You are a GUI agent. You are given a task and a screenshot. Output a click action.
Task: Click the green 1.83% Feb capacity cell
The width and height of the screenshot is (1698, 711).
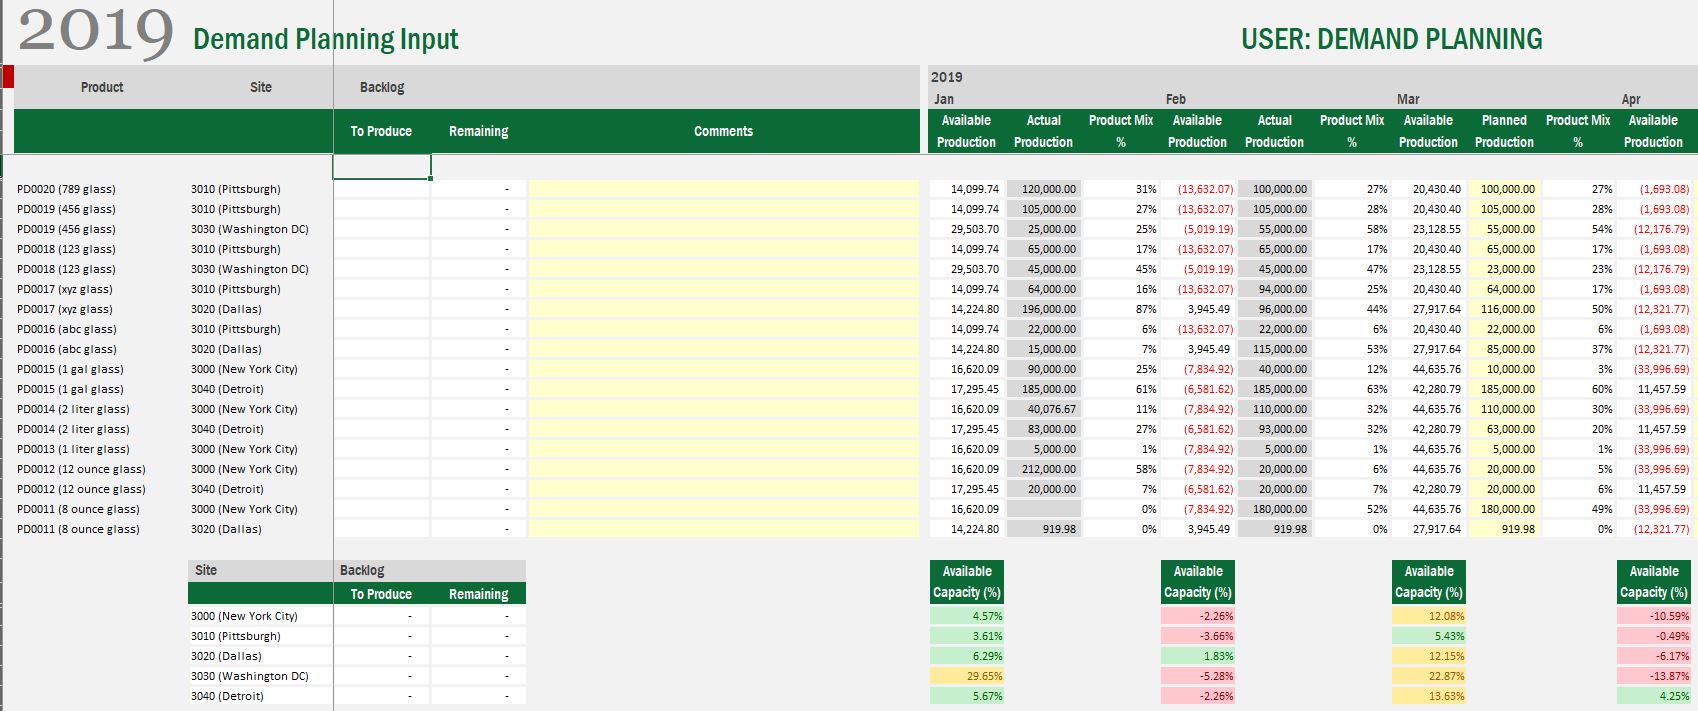pyautogui.click(x=1197, y=656)
